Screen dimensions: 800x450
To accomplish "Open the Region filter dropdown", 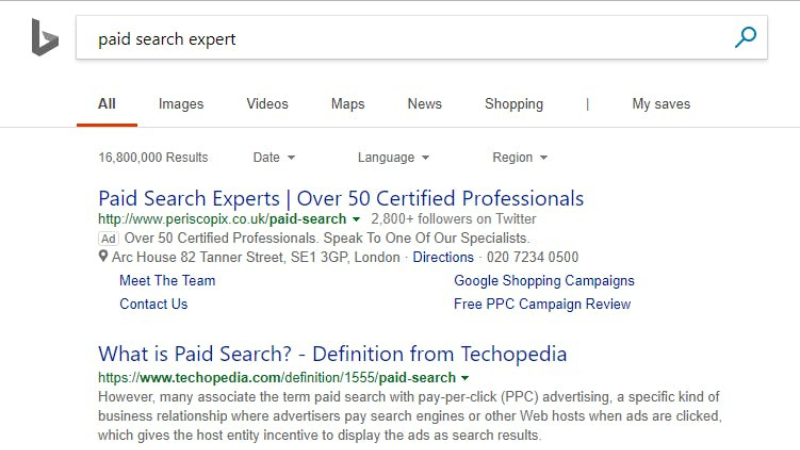I will pos(520,157).
